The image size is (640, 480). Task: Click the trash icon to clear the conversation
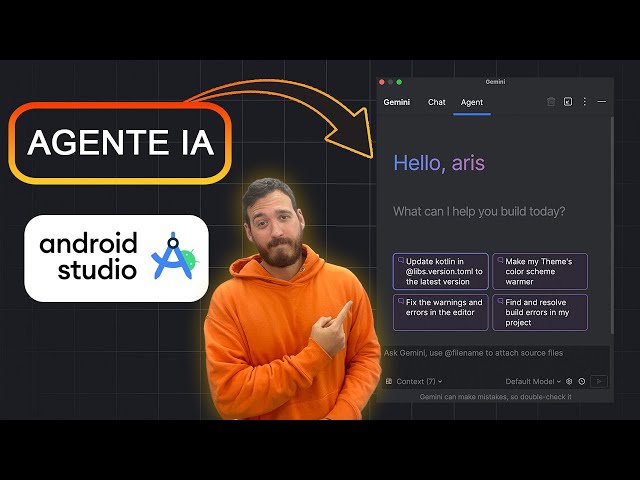(x=551, y=102)
